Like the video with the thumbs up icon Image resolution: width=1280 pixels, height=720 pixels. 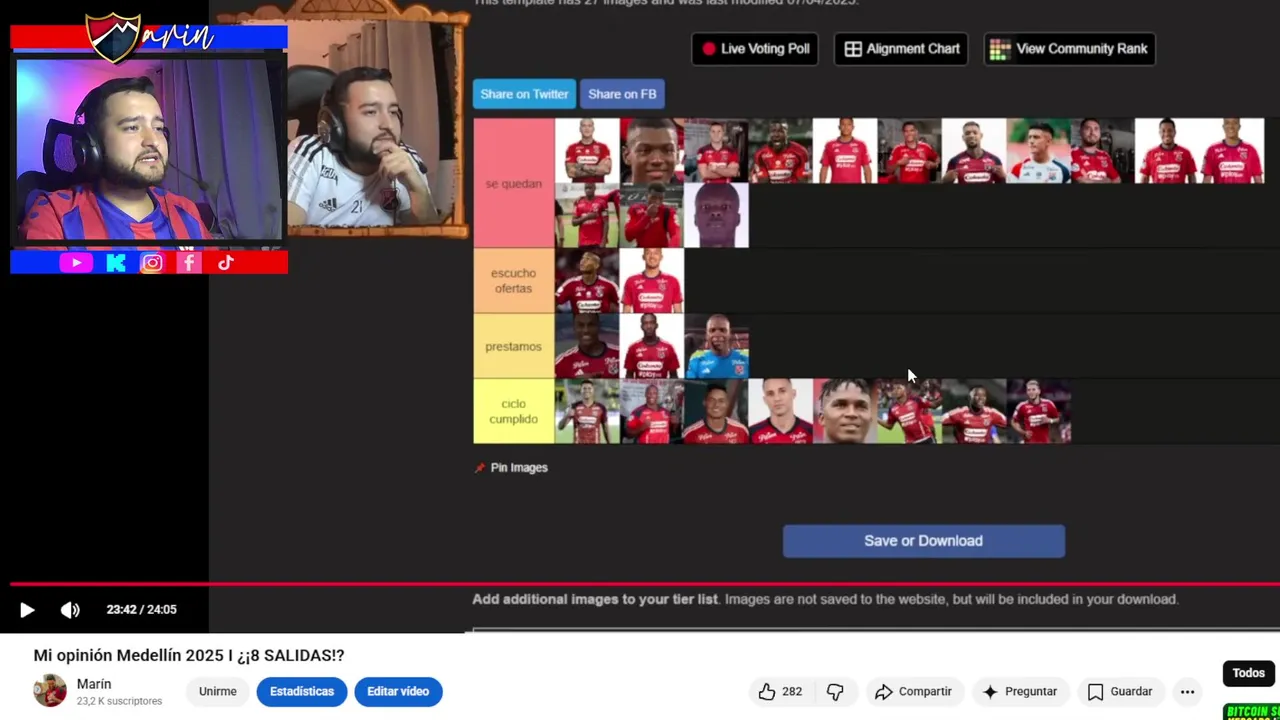[767, 692]
